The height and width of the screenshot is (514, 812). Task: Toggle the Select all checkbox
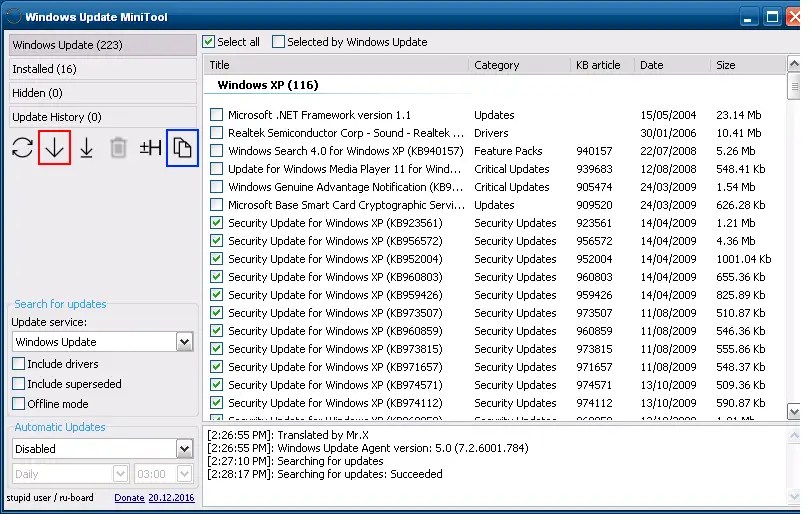click(x=209, y=42)
